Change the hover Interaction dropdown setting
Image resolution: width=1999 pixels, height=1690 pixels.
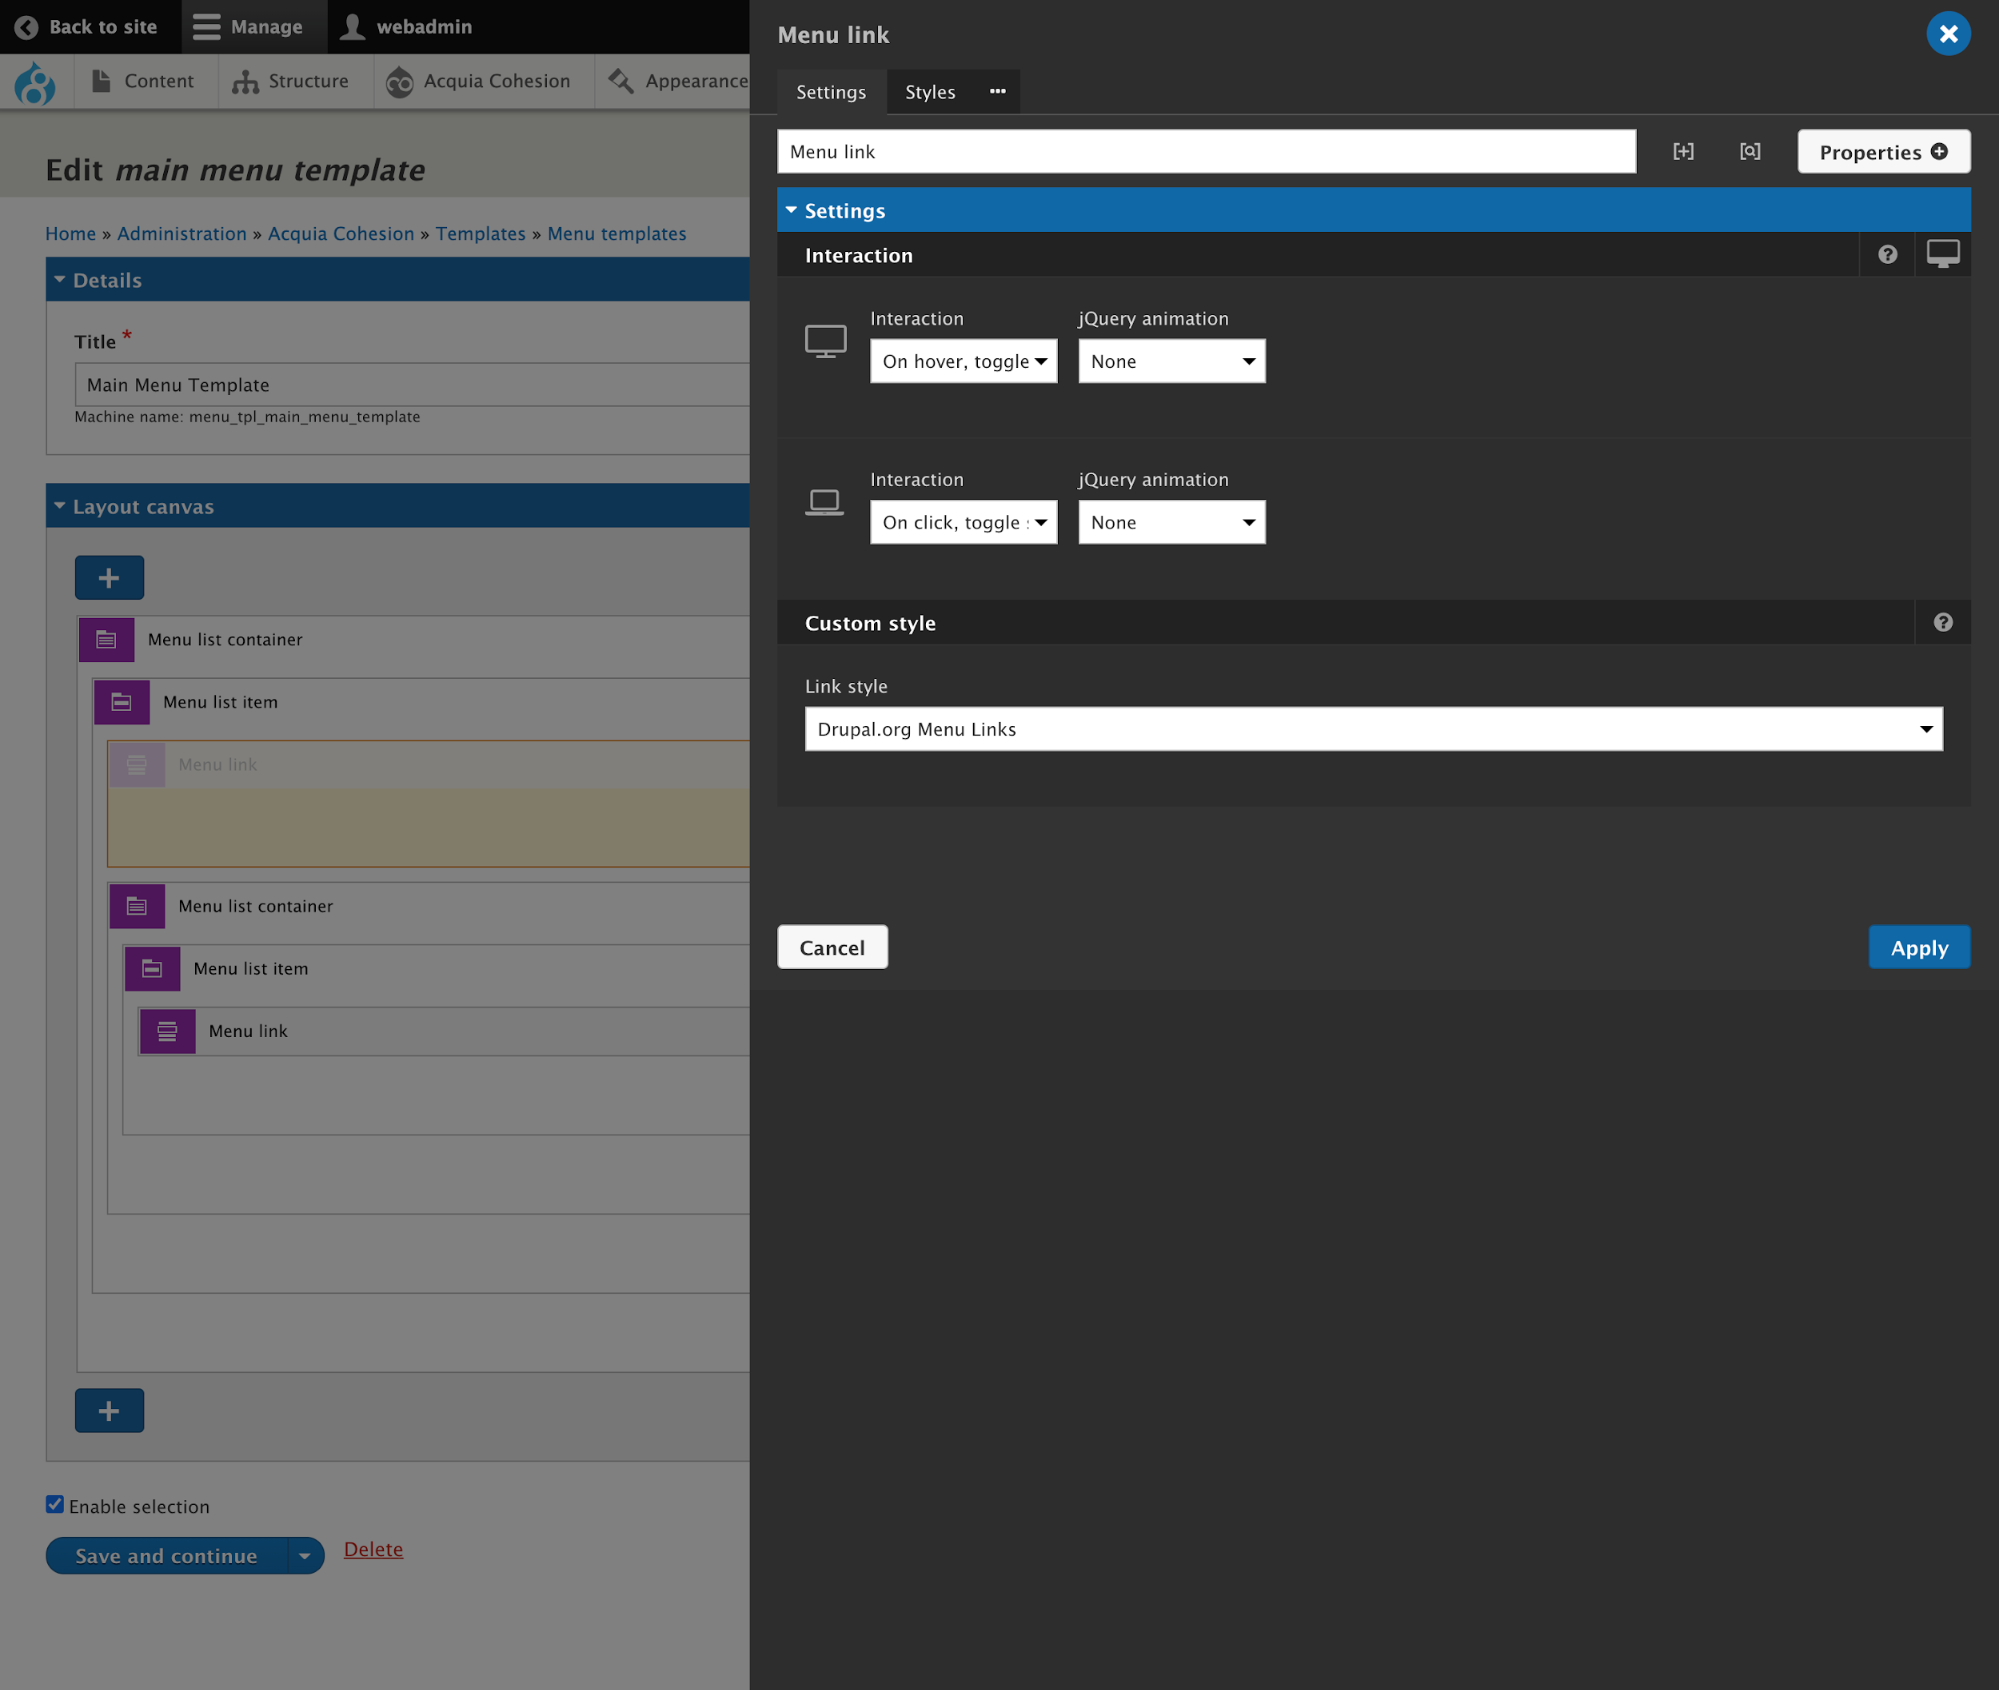click(x=964, y=360)
